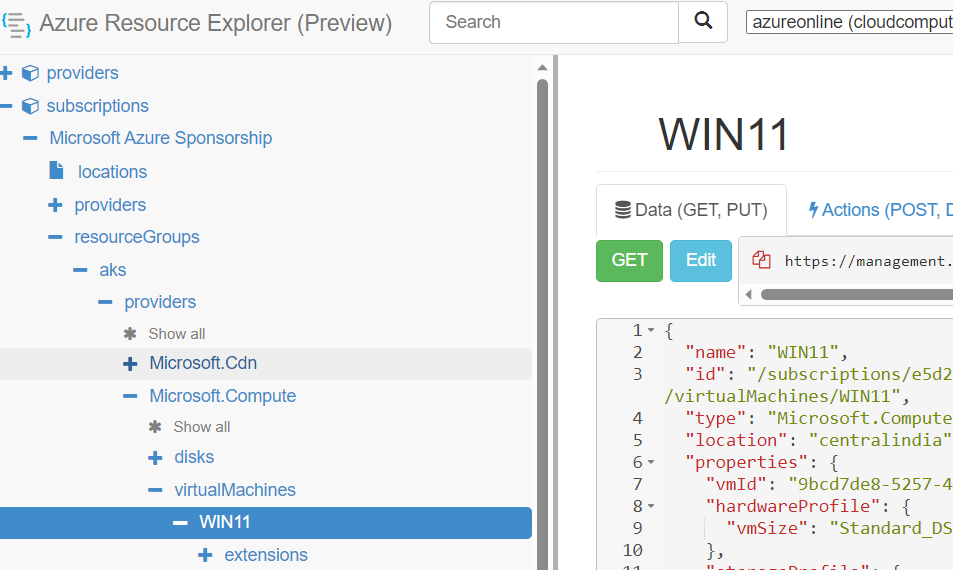
Task: Expand the Microsoft.Cdn node
Action: click(x=130, y=363)
